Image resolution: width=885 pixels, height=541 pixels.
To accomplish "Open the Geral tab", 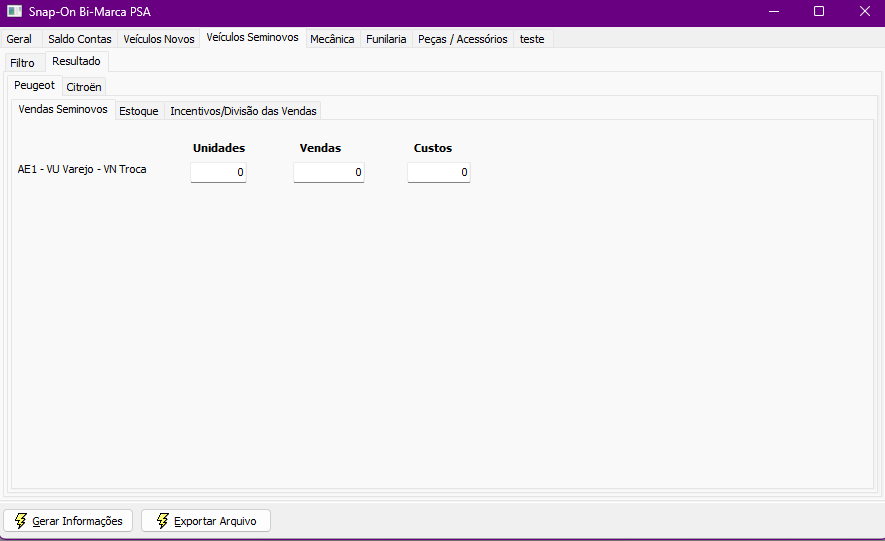I will point(19,39).
